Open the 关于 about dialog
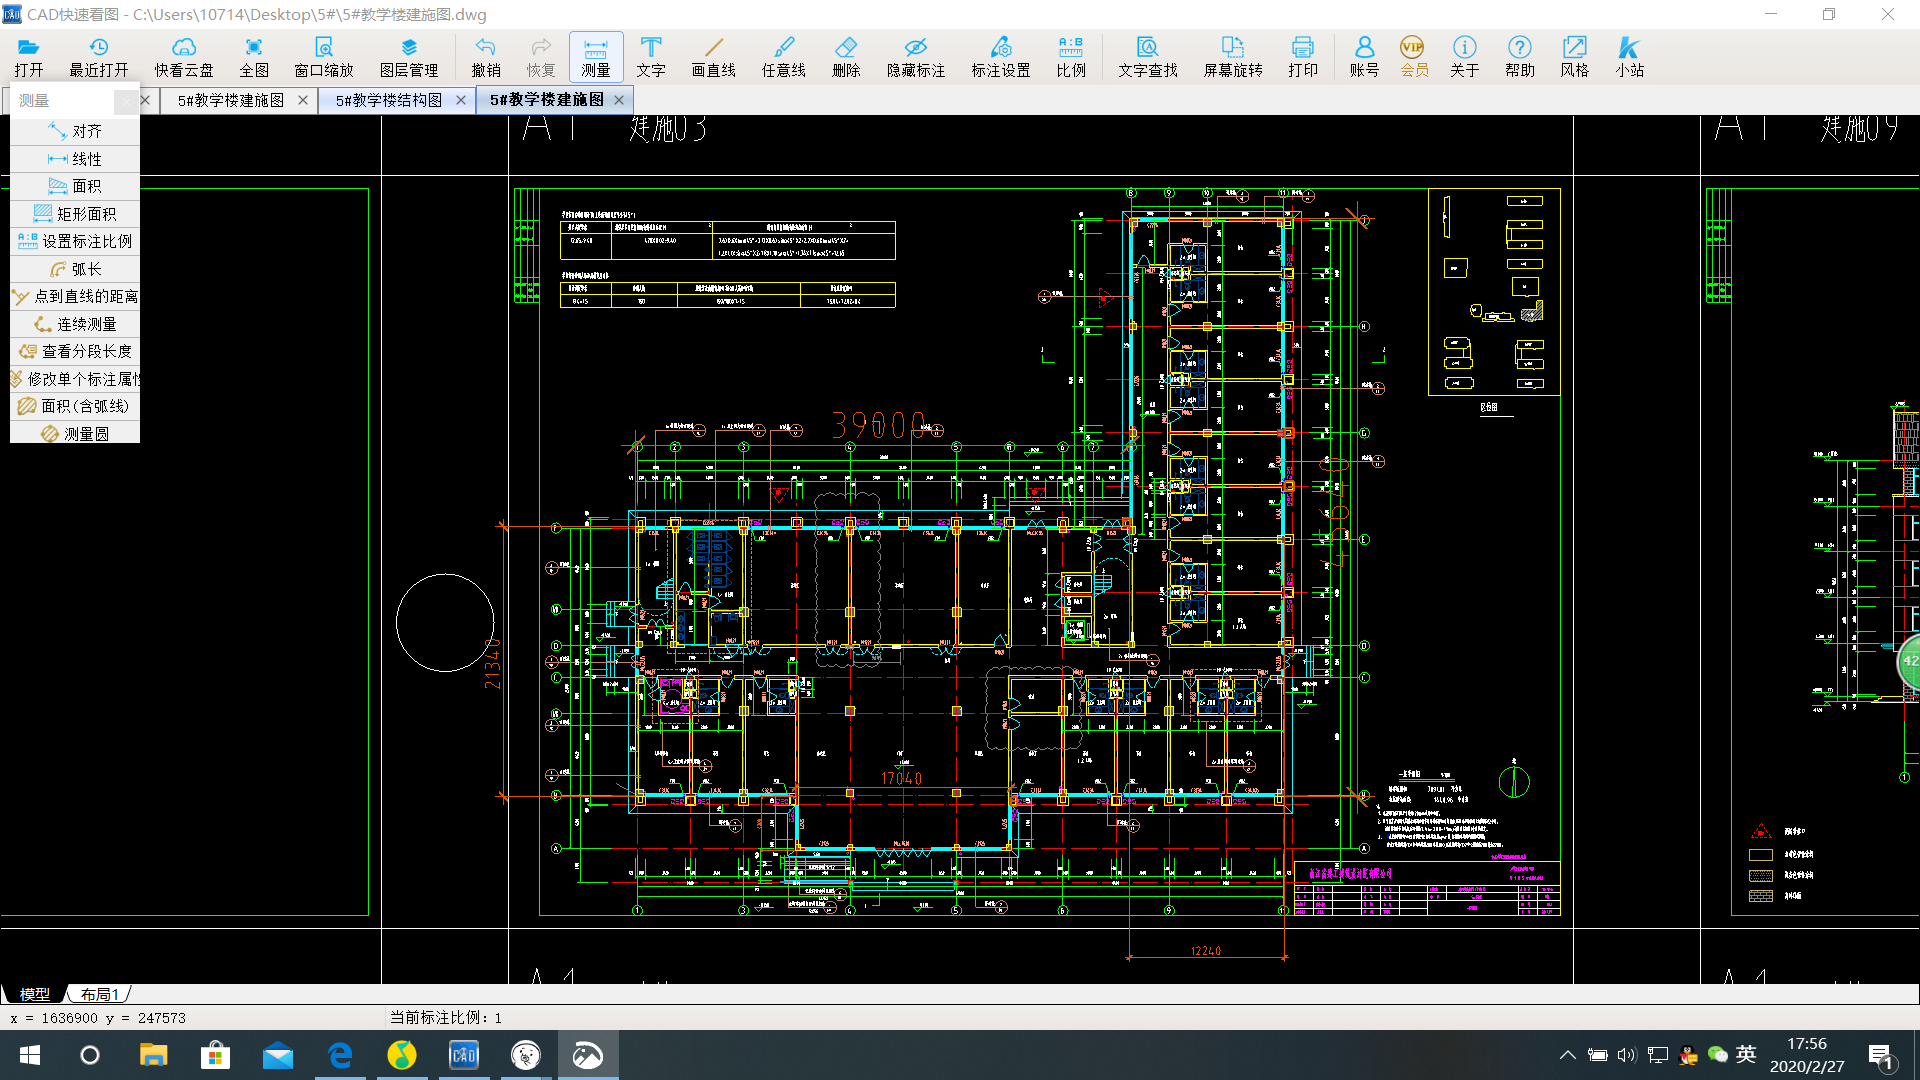The height and width of the screenshot is (1080, 1920). click(x=1465, y=57)
